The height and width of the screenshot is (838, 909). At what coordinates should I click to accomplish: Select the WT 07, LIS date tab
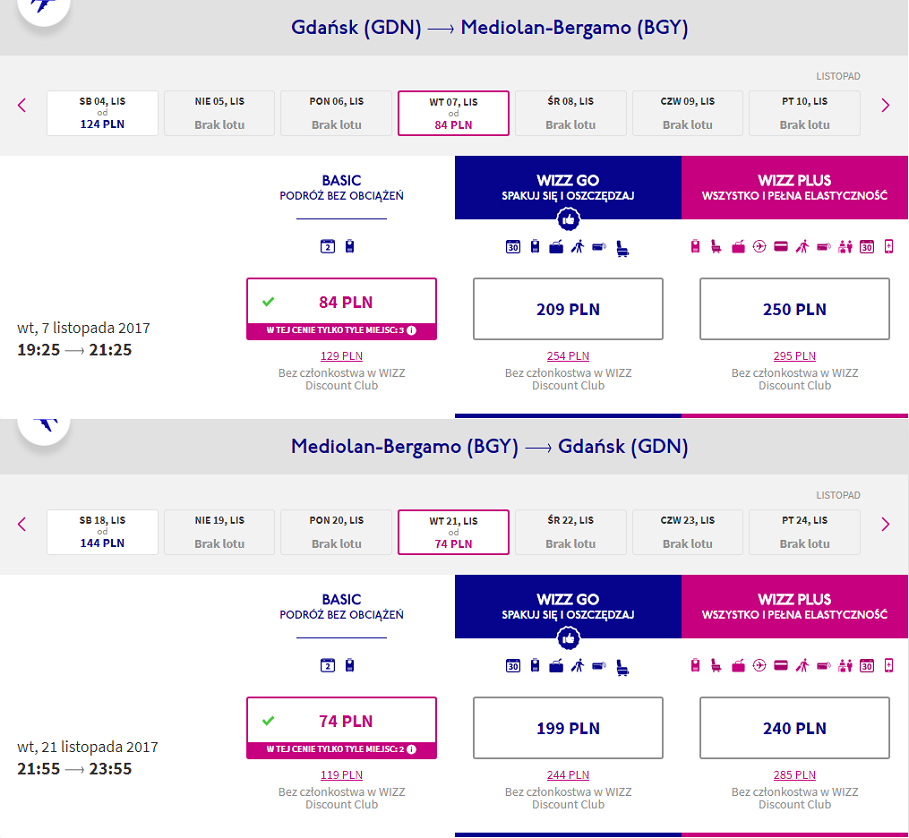pyautogui.click(x=453, y=113)
